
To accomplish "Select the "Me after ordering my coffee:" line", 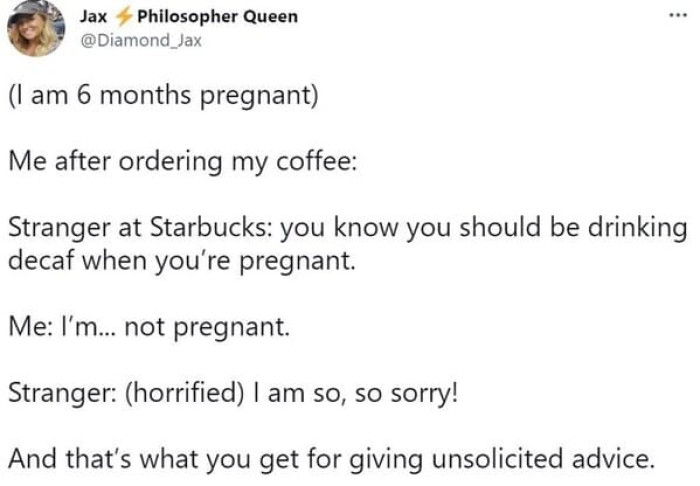I will (x=181, y=164).
